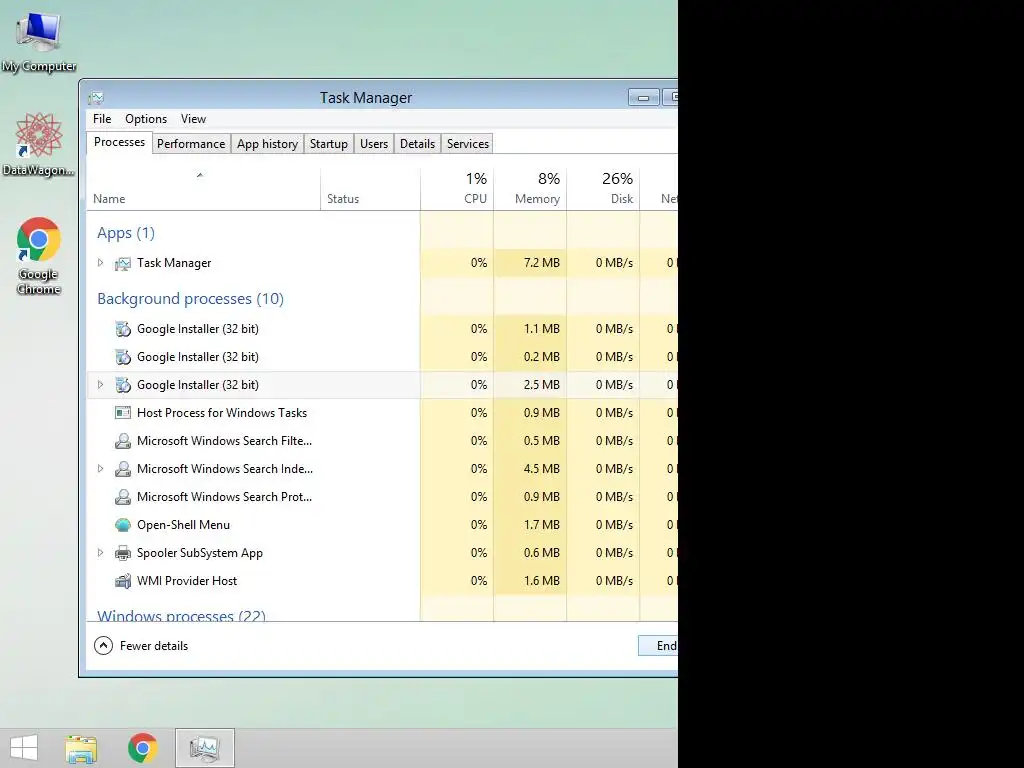
Task: Switch to the Performance tab
Action: point(191,144)
